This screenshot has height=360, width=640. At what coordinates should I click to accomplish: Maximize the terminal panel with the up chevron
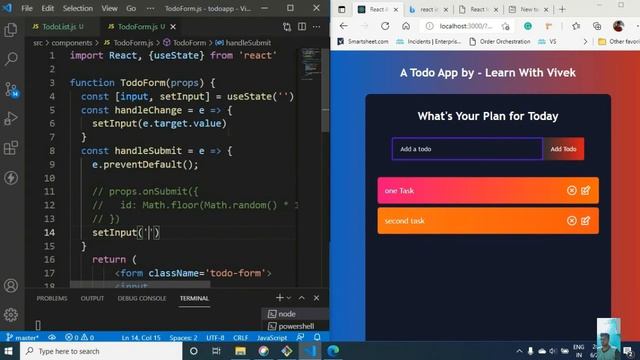[x=302, y=298]
